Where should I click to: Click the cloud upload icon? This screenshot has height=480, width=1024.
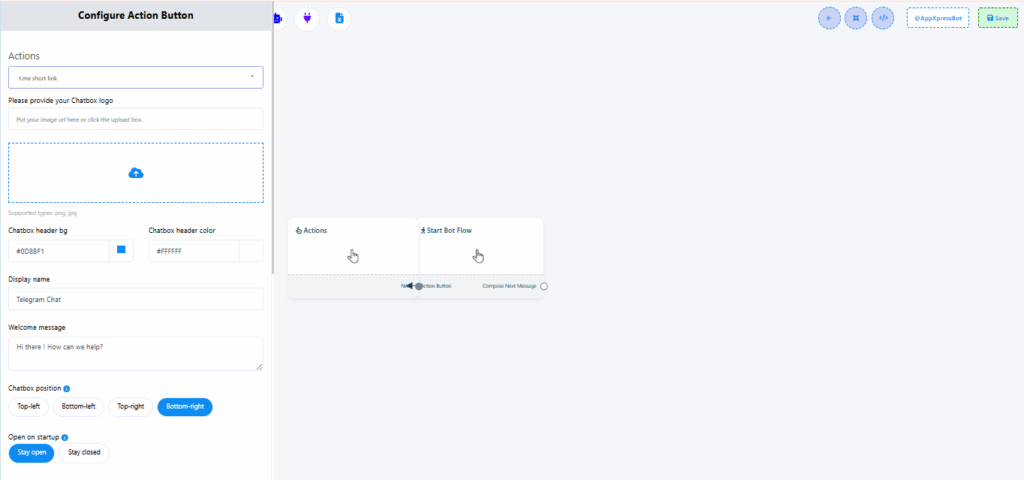[136, 173]
